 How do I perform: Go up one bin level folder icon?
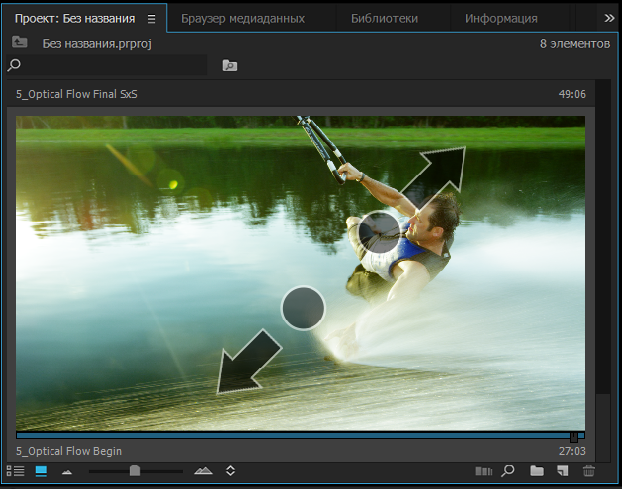(x=19, y=42)
